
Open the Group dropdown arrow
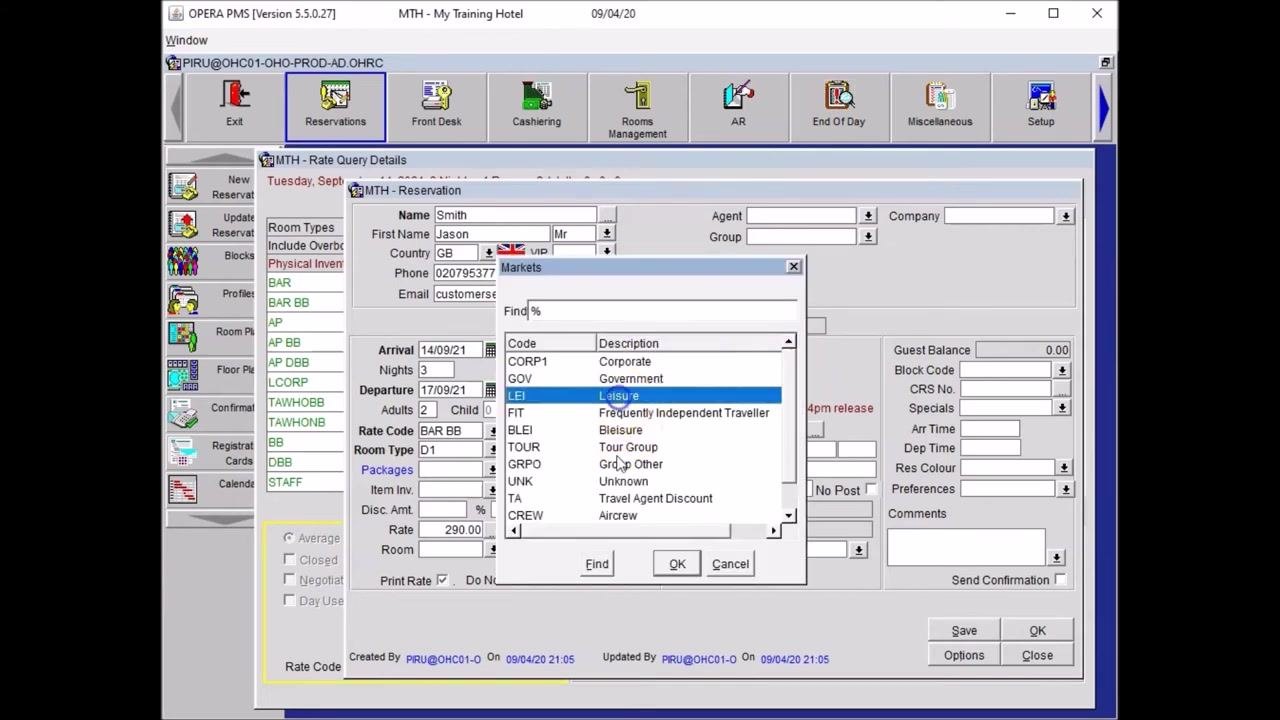[x=868, y=237]
